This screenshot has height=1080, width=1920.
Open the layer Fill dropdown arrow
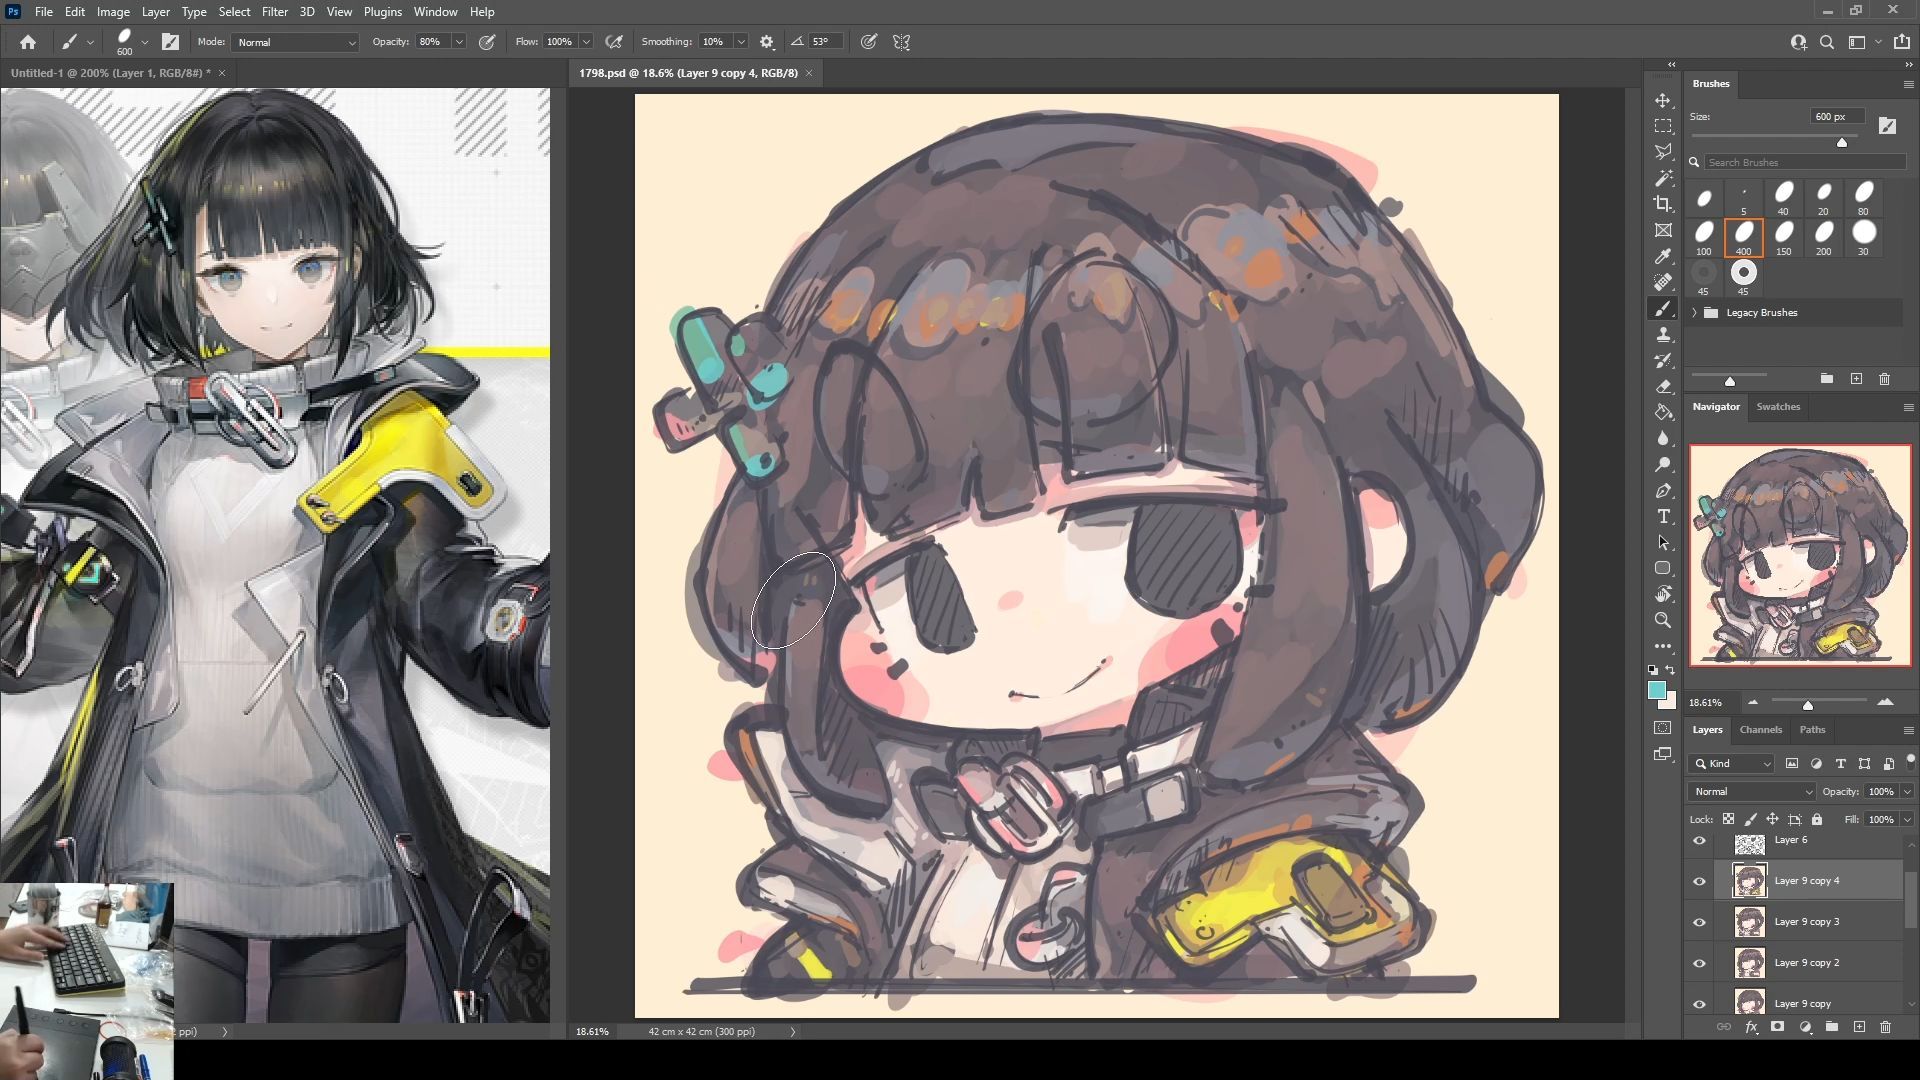click(x=1907, y=820)
